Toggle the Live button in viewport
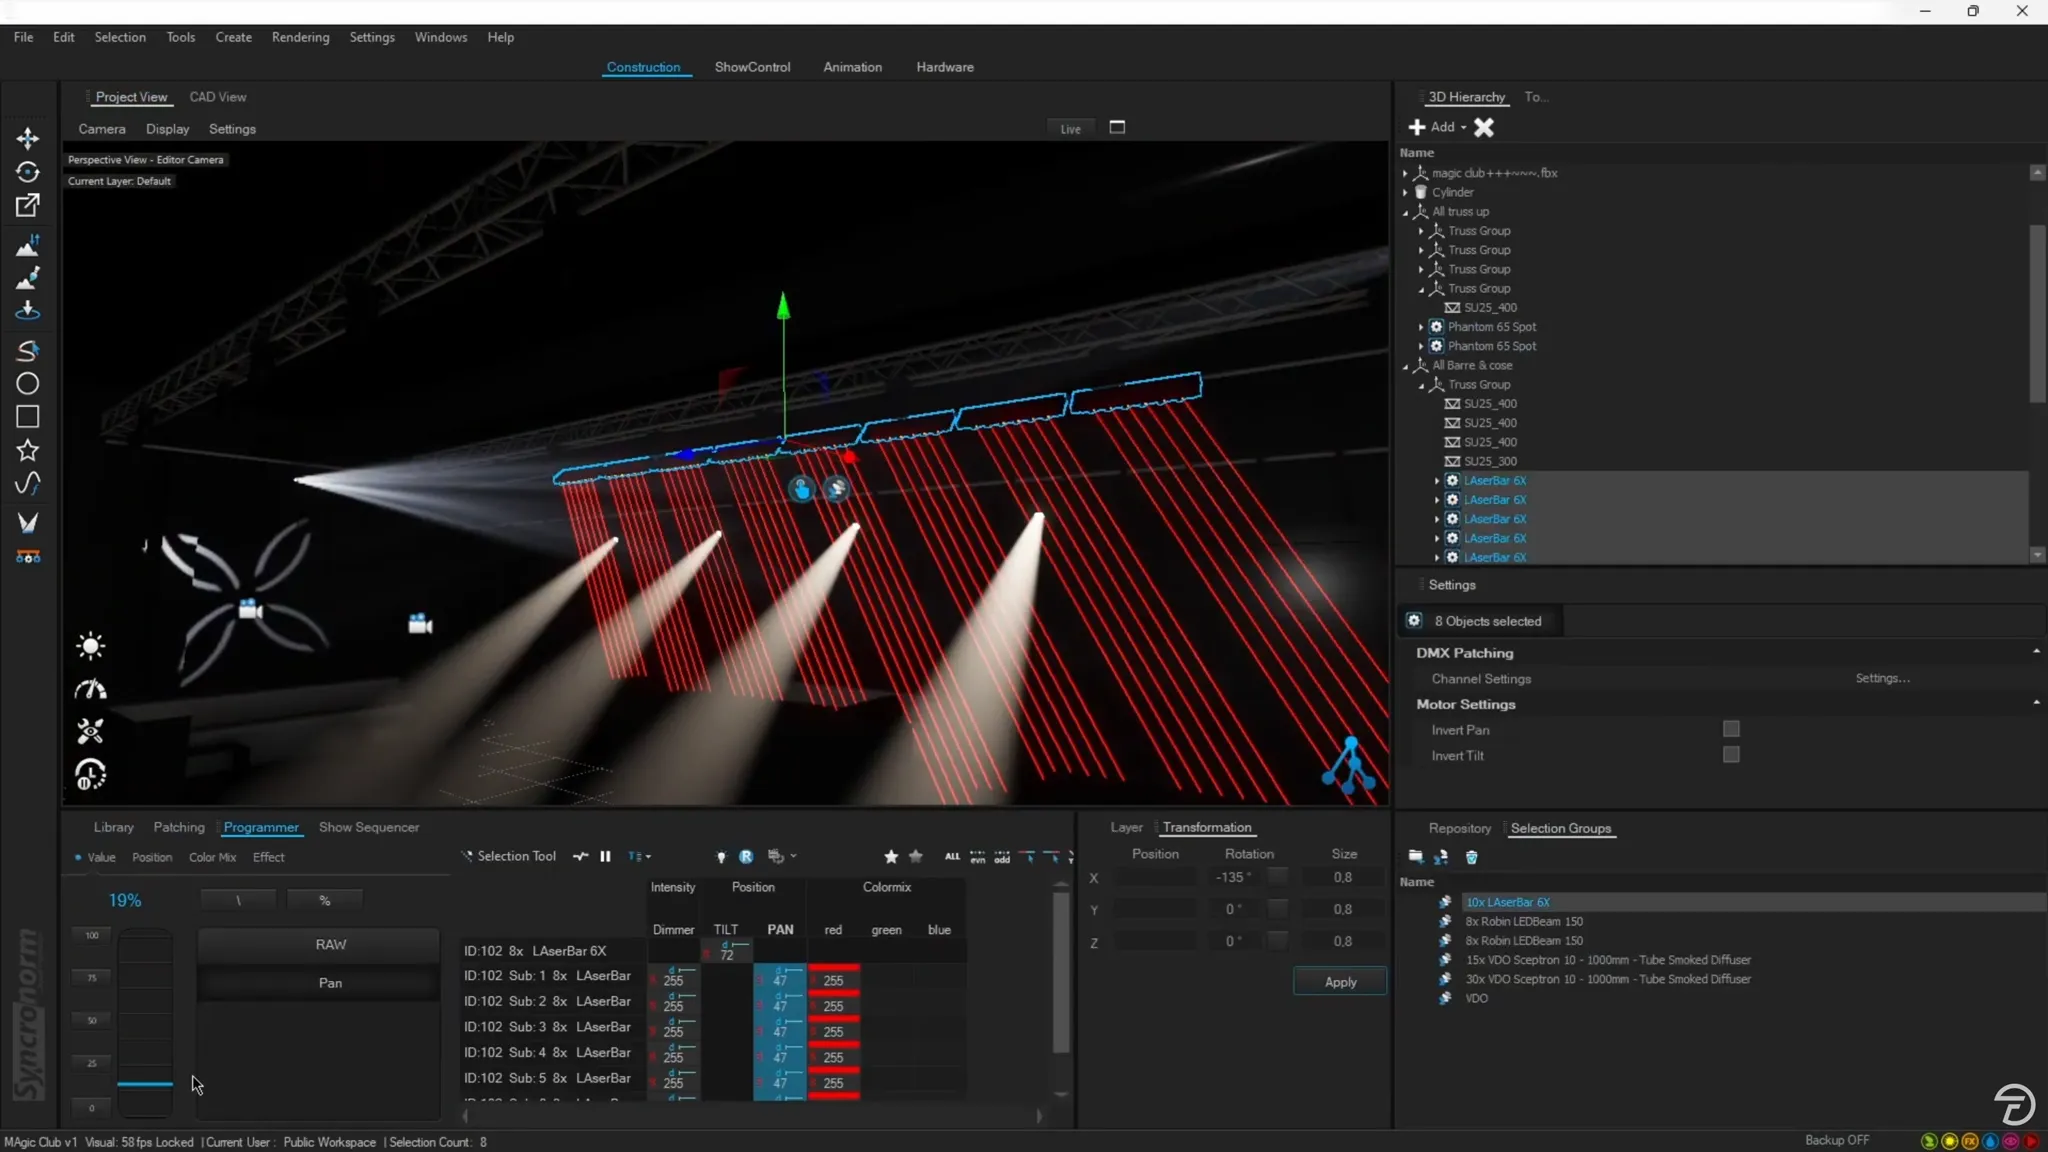The image size is (2048, 1152). pos(1070,129)
